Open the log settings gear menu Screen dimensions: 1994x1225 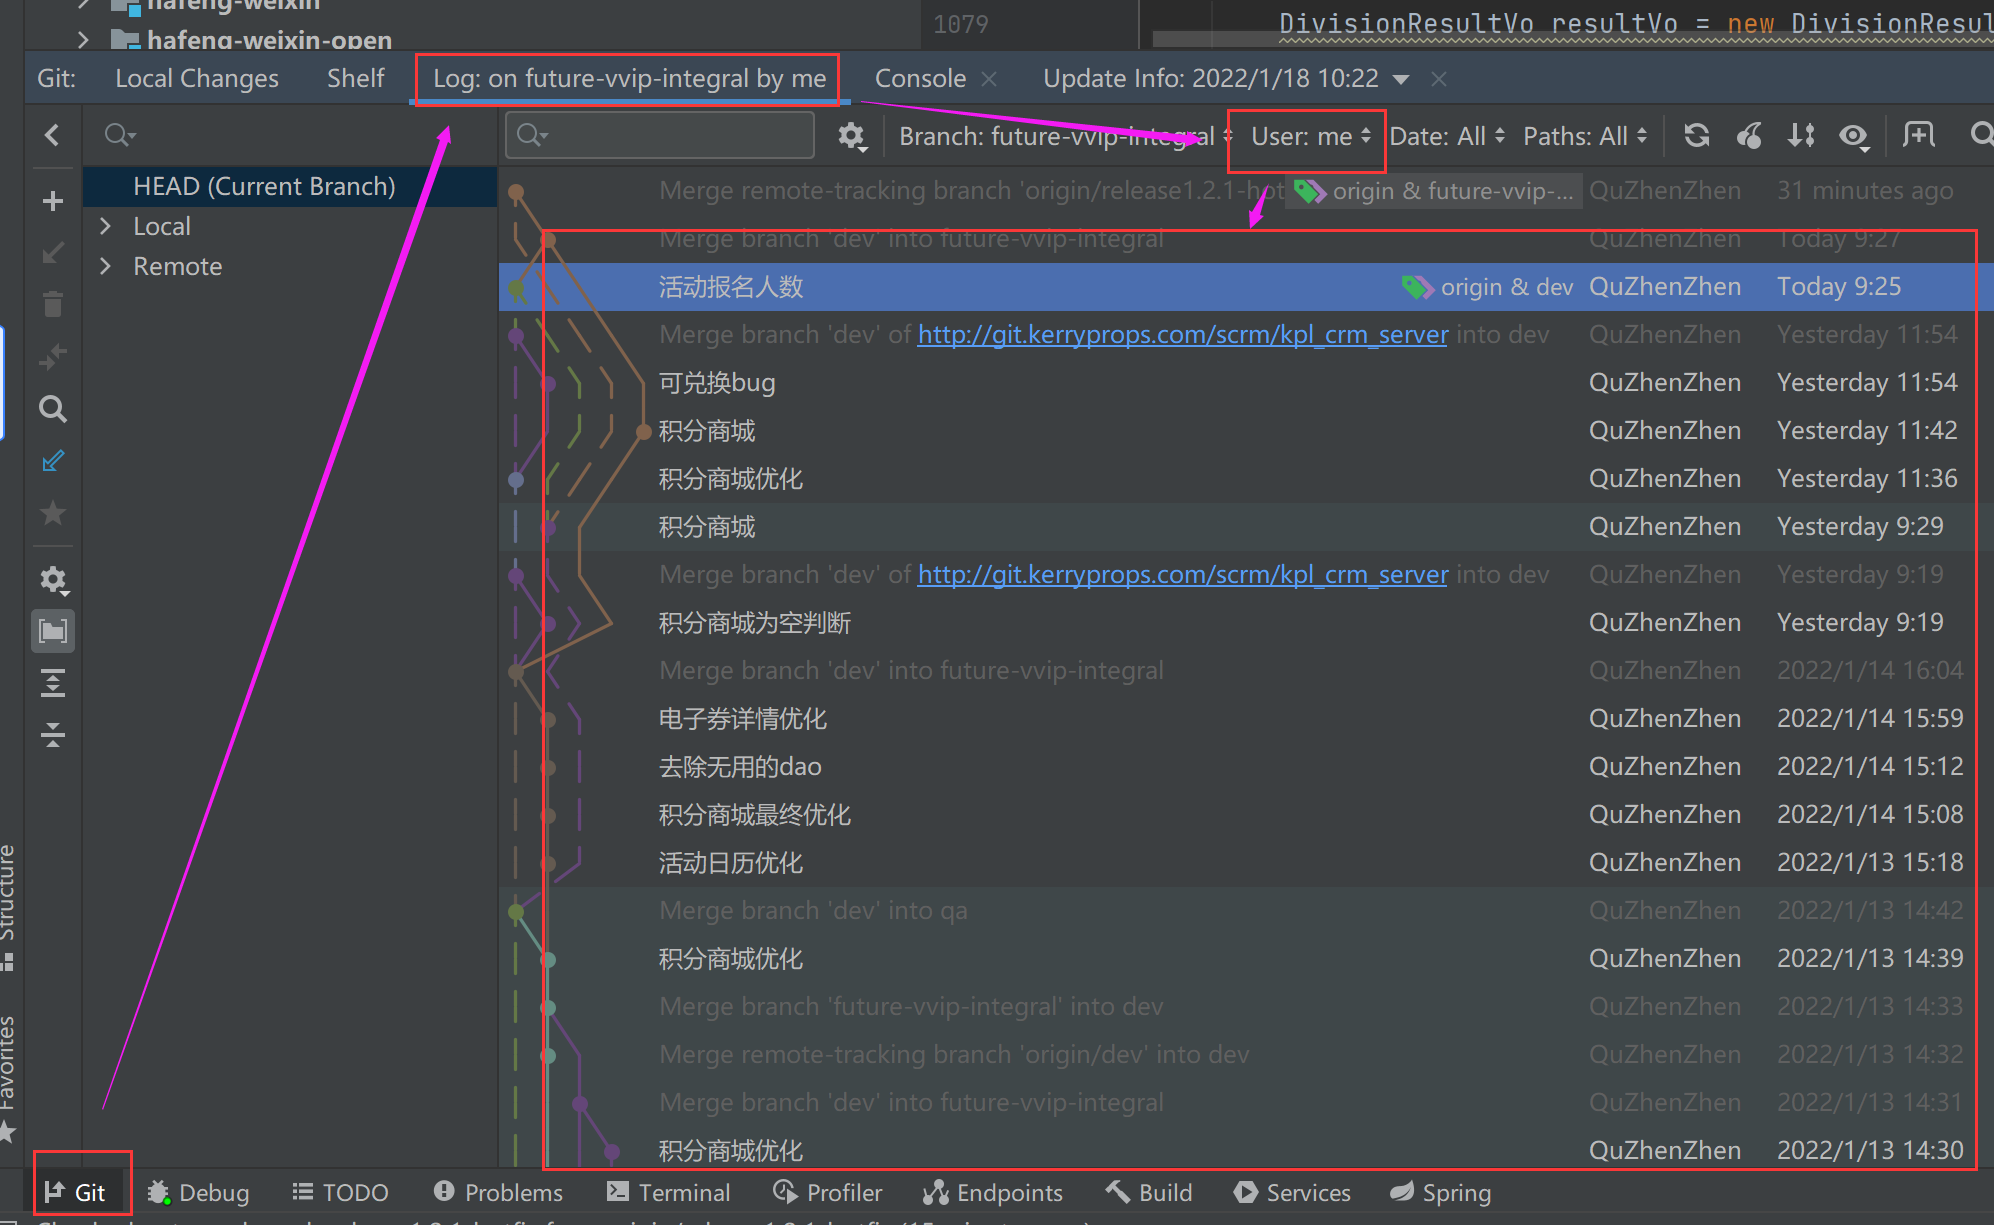[851, 135]
